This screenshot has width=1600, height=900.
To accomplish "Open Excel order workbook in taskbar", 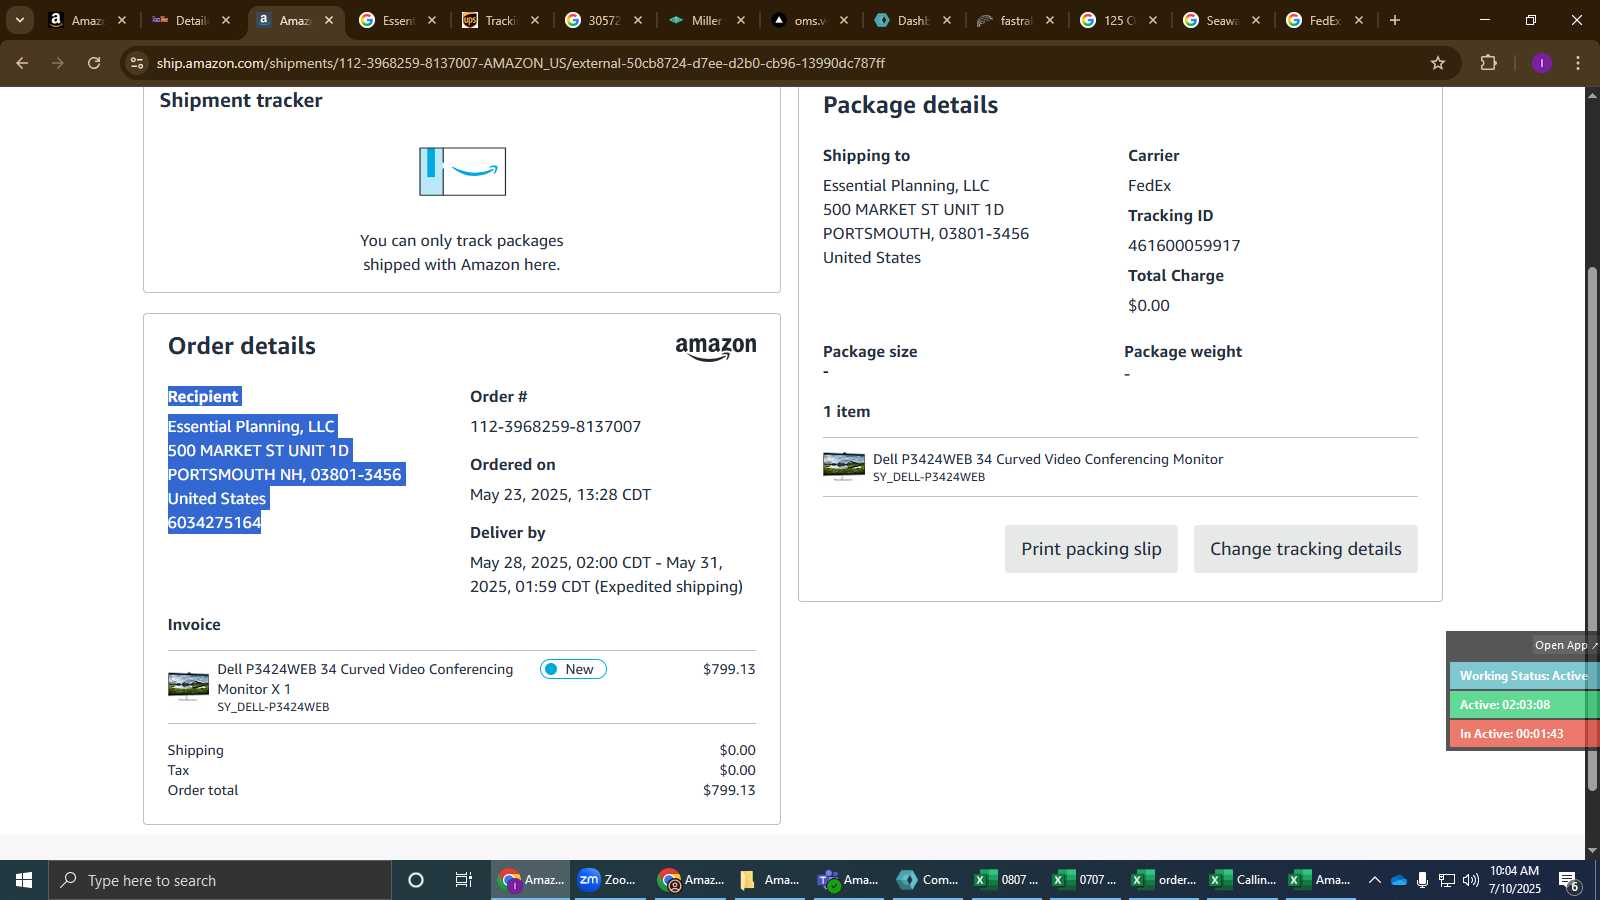I will point(1163,880).
